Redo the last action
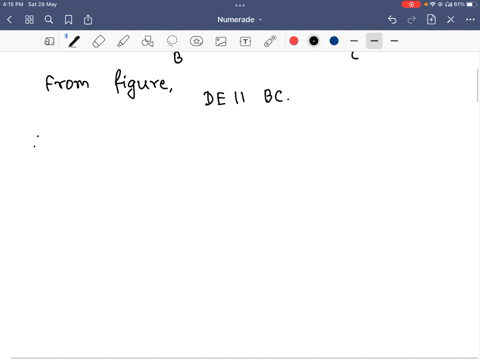The image size is (480, 360). 412,20
